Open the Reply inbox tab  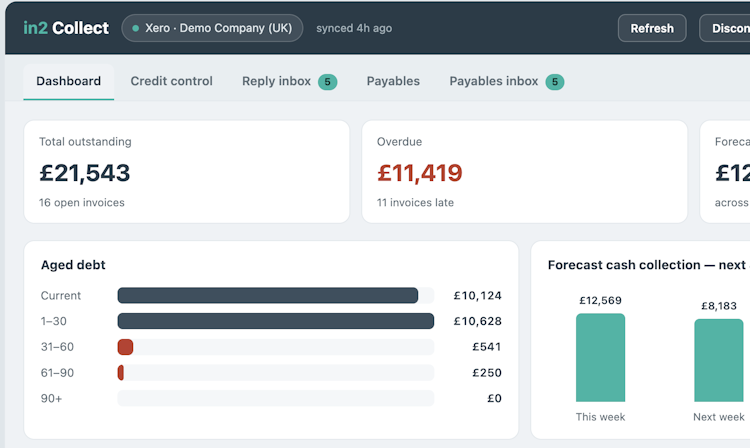tap(289, 81)
